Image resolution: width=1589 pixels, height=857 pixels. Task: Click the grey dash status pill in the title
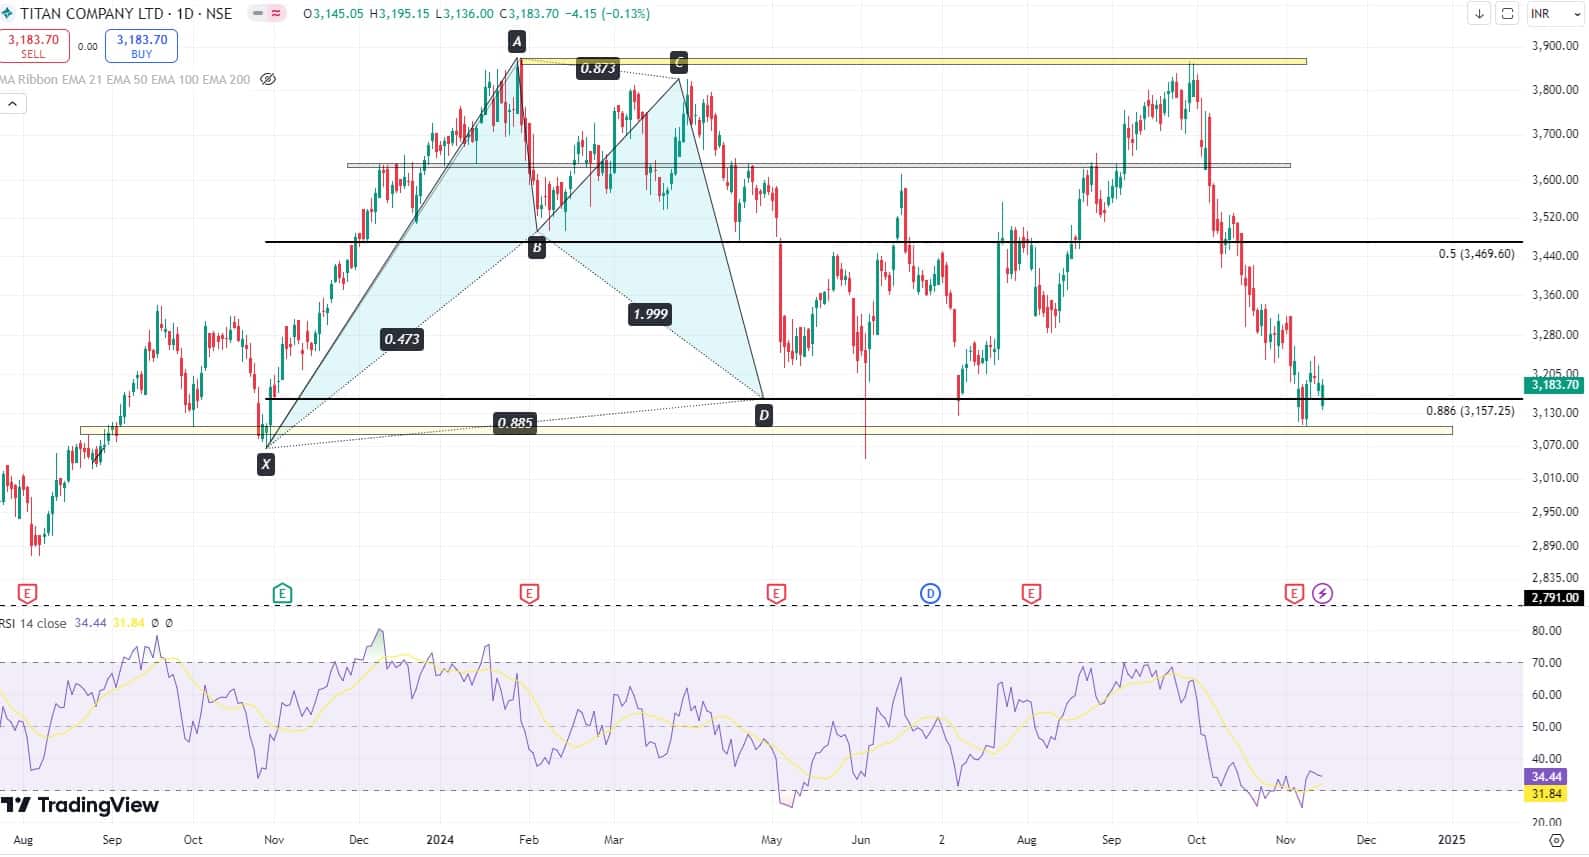(258, 14)
